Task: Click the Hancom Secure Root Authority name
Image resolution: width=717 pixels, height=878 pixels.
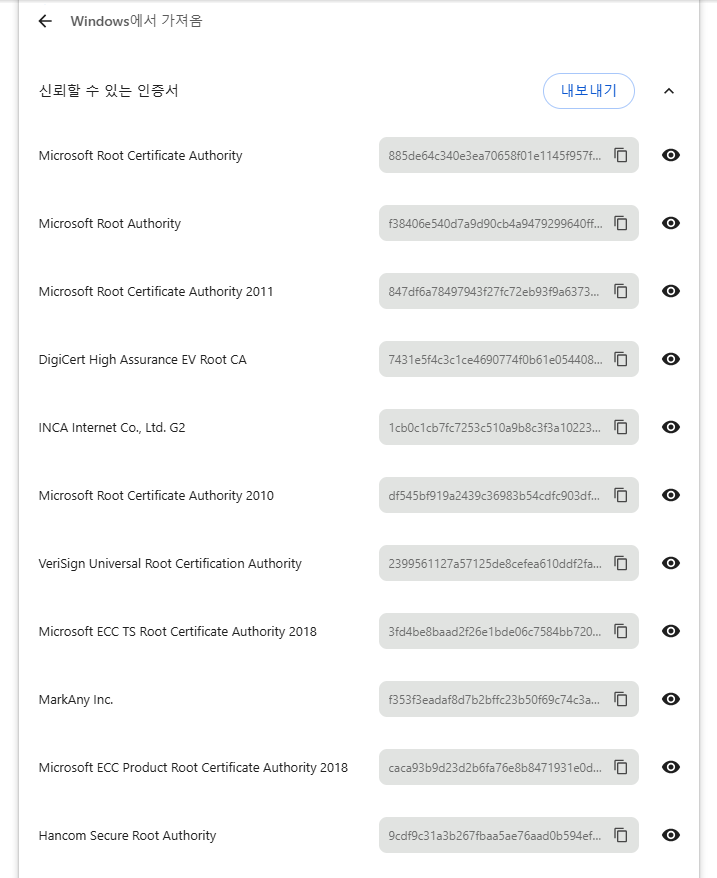Action: click(127, 835)
